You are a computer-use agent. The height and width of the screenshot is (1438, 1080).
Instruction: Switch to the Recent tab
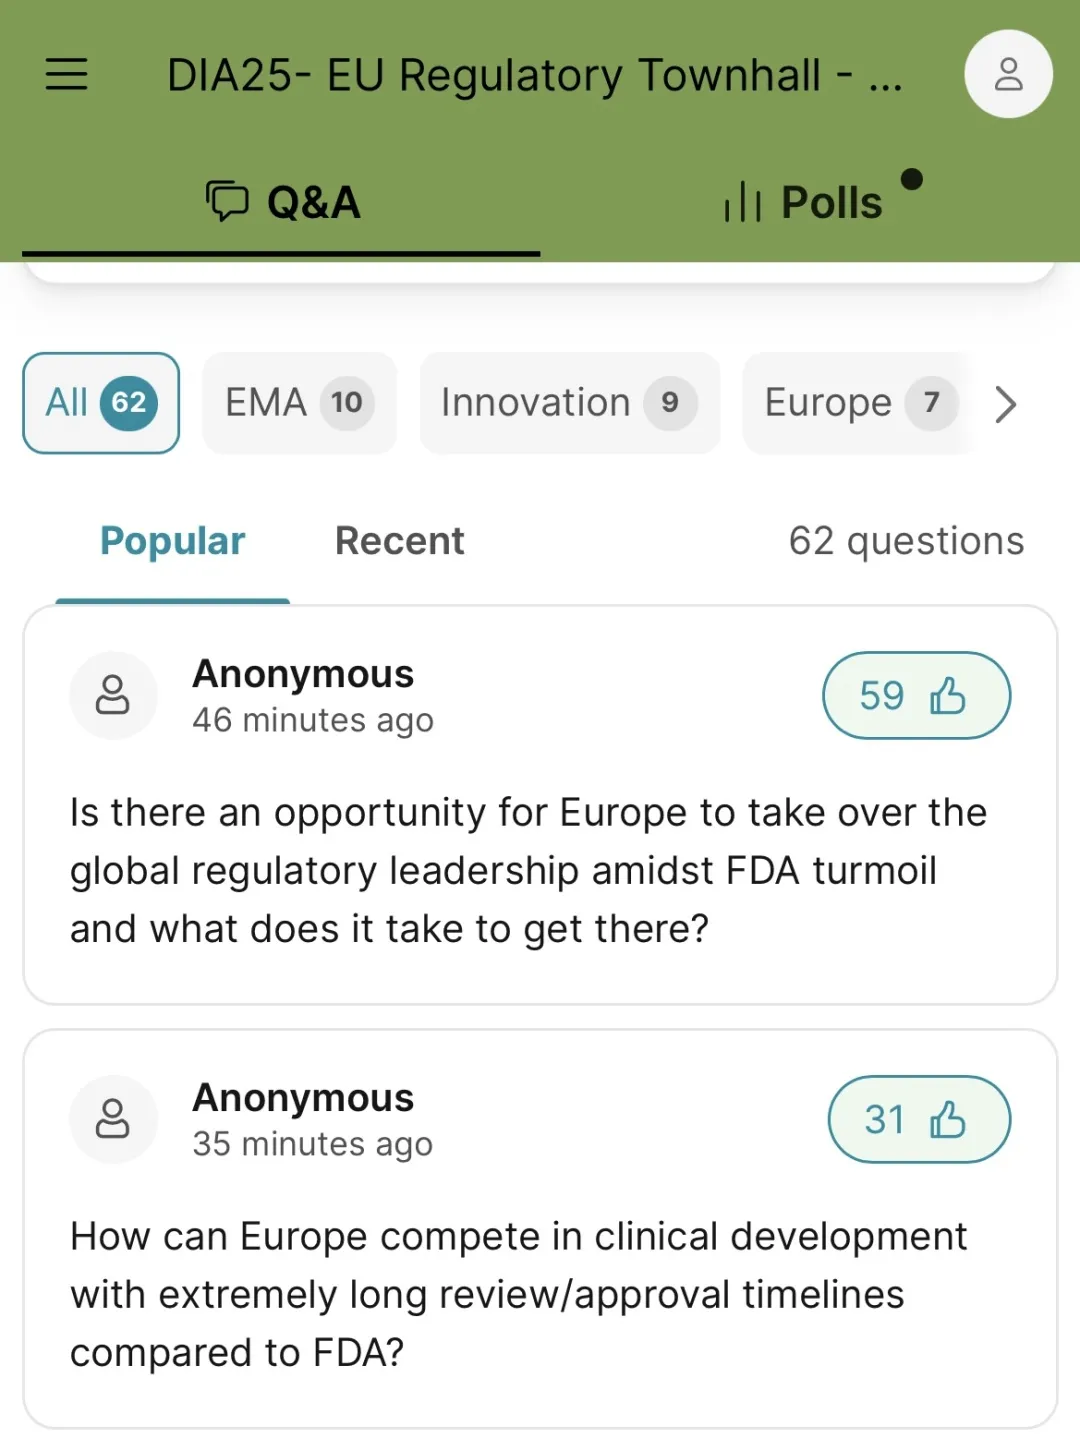point(399,541)
